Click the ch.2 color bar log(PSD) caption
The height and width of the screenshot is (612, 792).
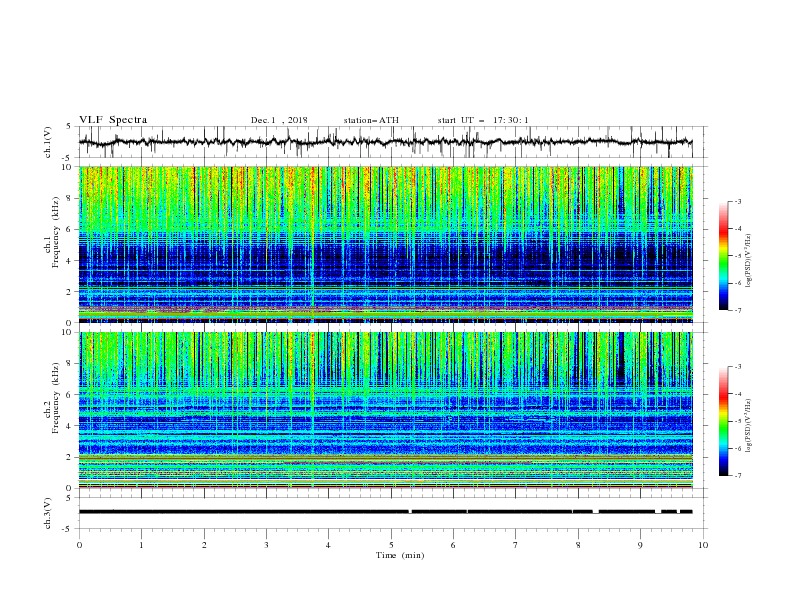click(x=748, y=426)
